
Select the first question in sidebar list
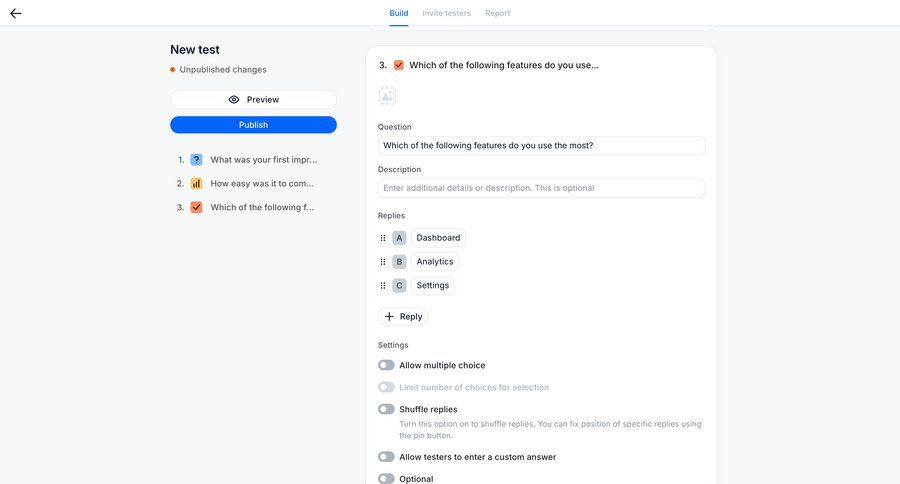click(x=263, y=160)
